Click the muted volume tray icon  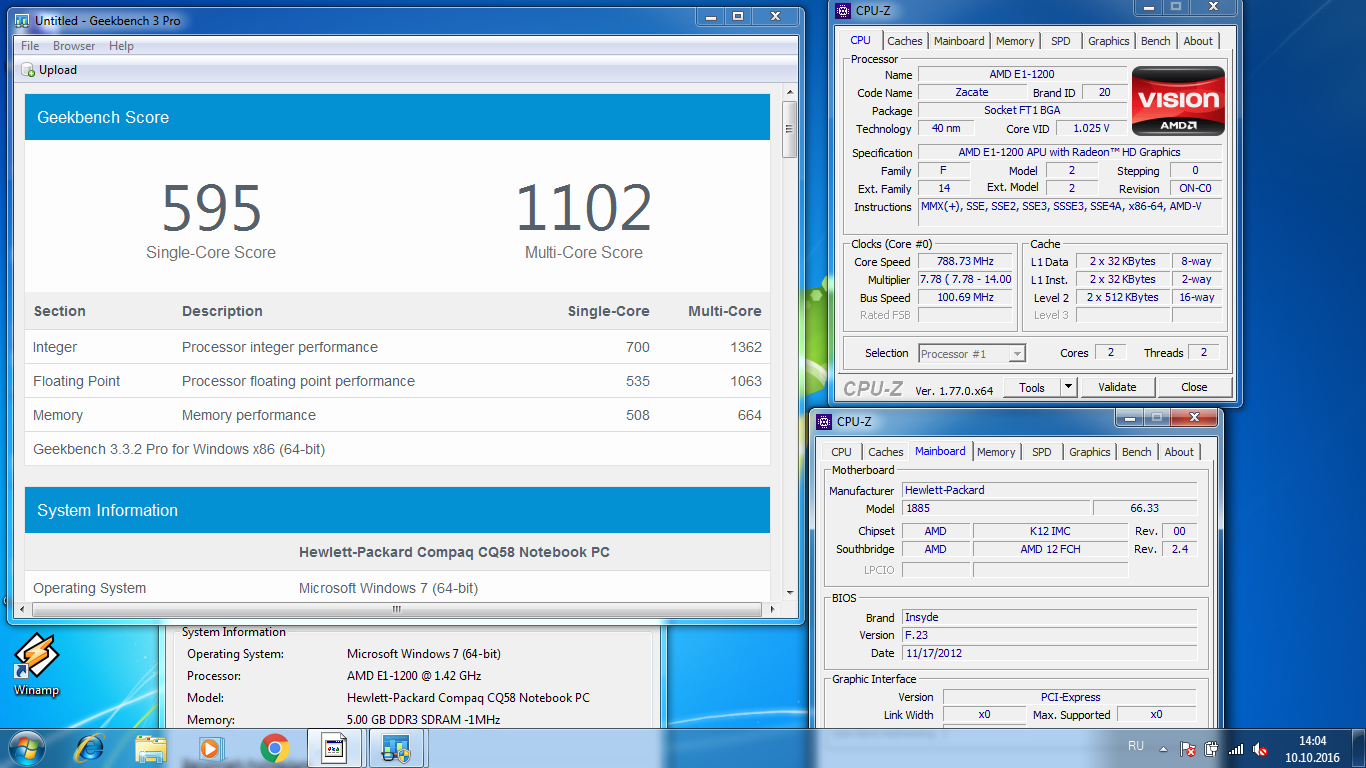[x=1260, y=748]
